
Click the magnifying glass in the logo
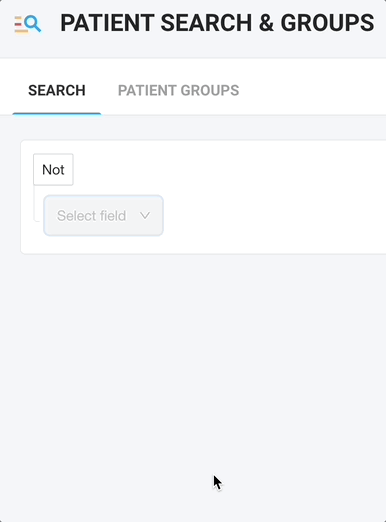[x=33, y=24]
